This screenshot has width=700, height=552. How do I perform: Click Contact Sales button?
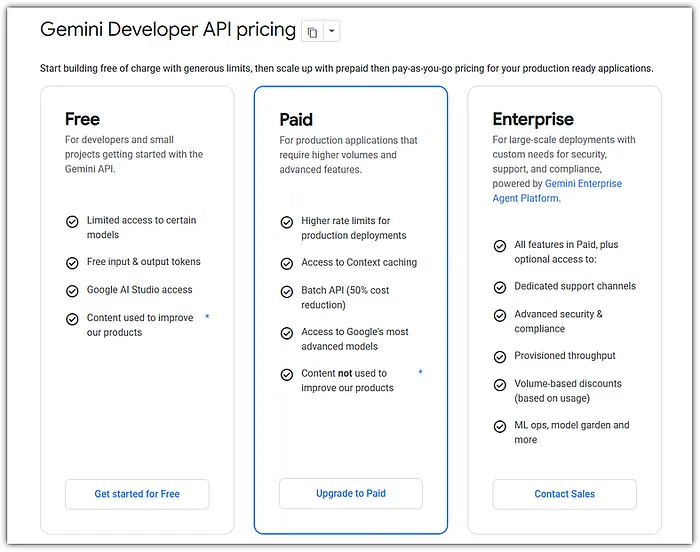click(x=564, y=494)
